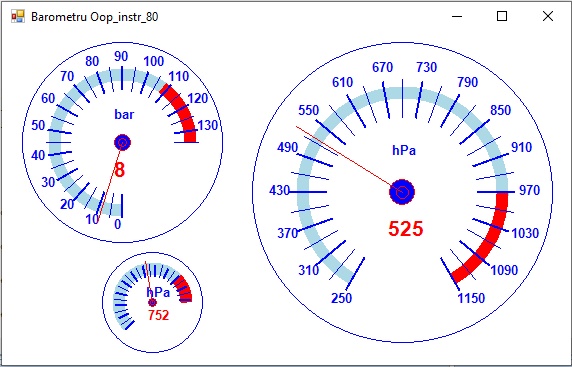Click the 1150 scale label
The height and width of the screenshot is (367, 572).
[471, 298]
